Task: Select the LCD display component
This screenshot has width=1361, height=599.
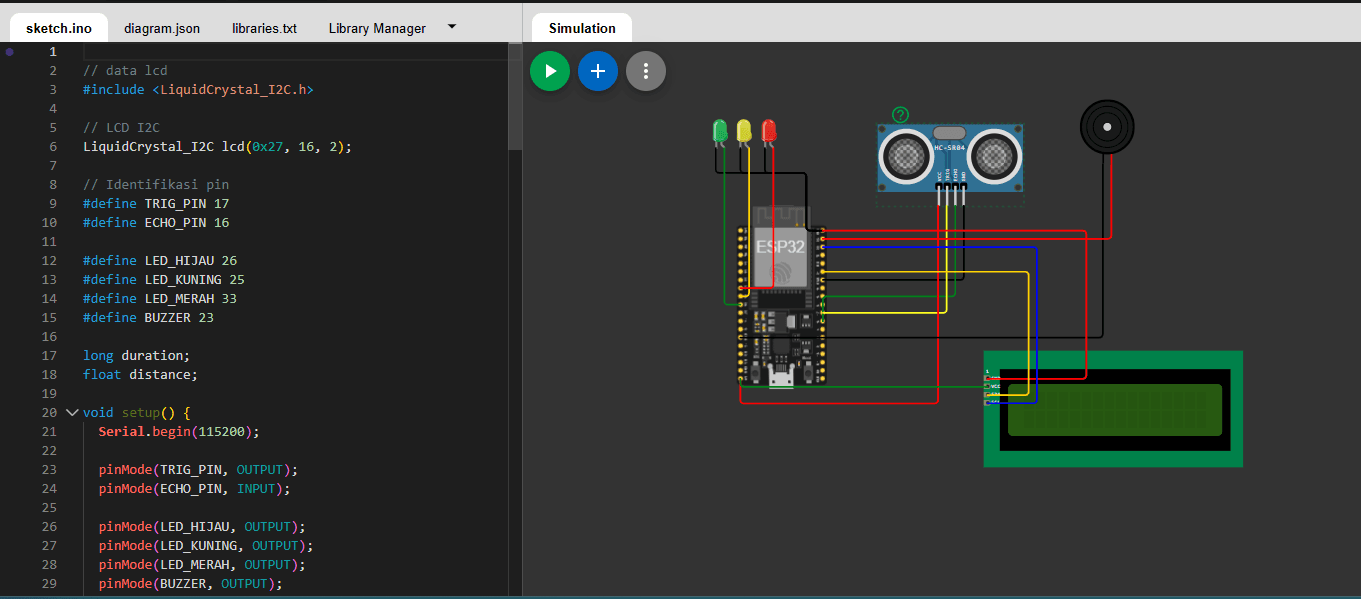Action: (x=1113, y=408)
